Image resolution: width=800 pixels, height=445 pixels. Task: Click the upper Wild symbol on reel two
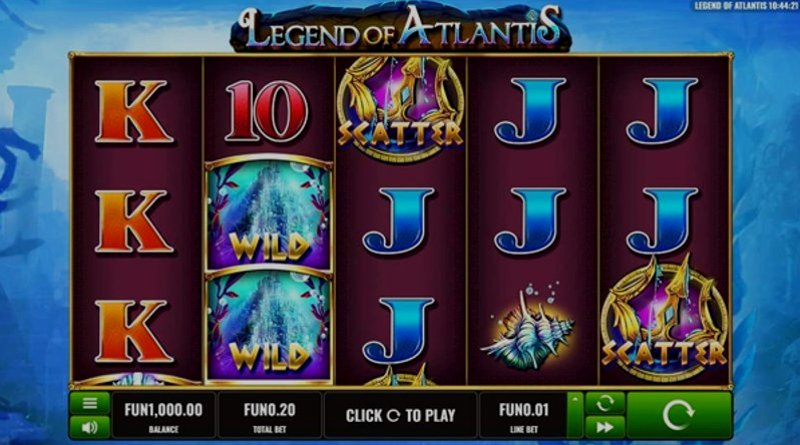click(x=269, y=213)
